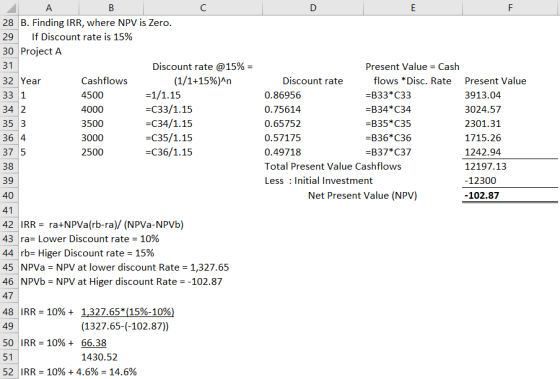The width and height of the screenshot is (560, 379).
Task: Click formula cell '=B35*C35'
Action: [x=388, y=124]
